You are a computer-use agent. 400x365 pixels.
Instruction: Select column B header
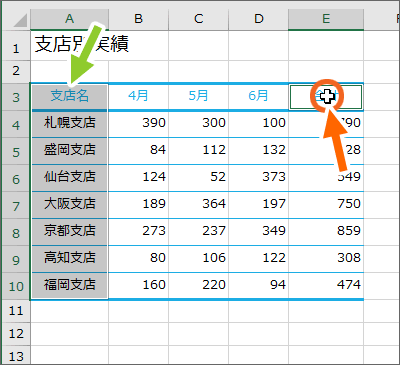[x=138, y=19]
